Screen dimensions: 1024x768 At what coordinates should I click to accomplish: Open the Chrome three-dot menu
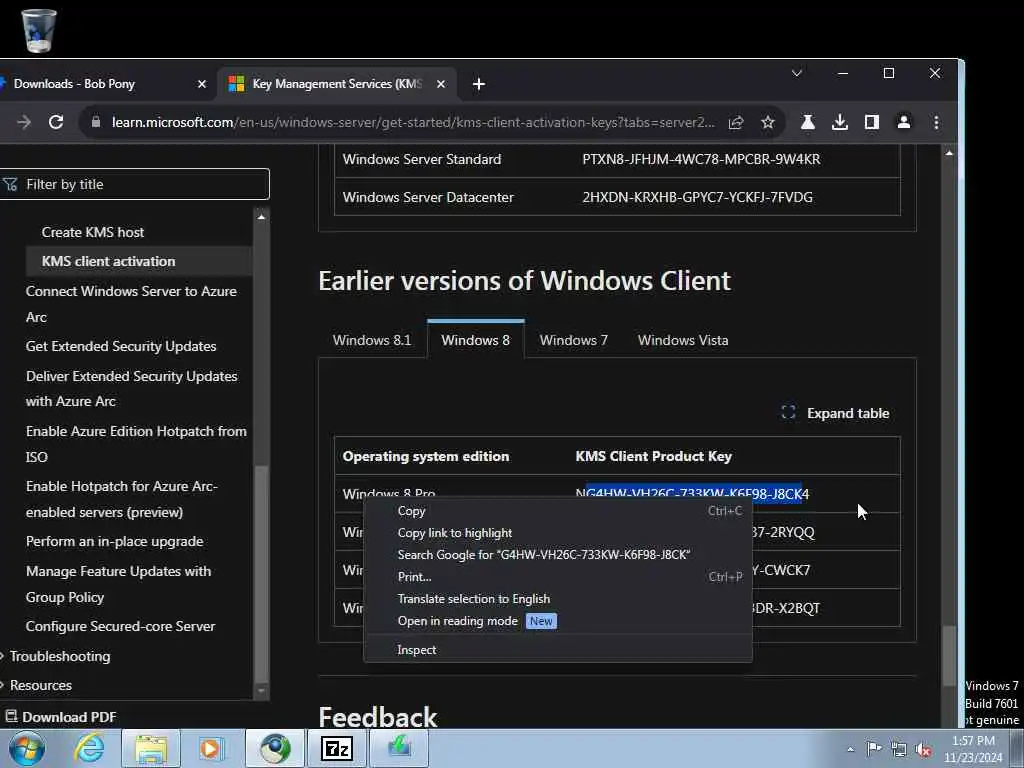(x=936, y=122)
